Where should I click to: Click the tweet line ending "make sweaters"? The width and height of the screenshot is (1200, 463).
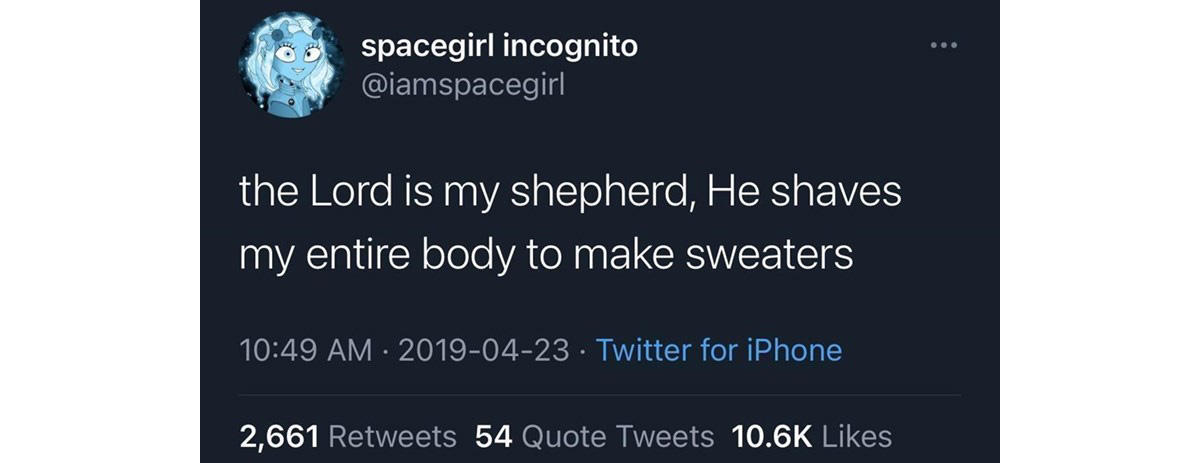[546, 256]
